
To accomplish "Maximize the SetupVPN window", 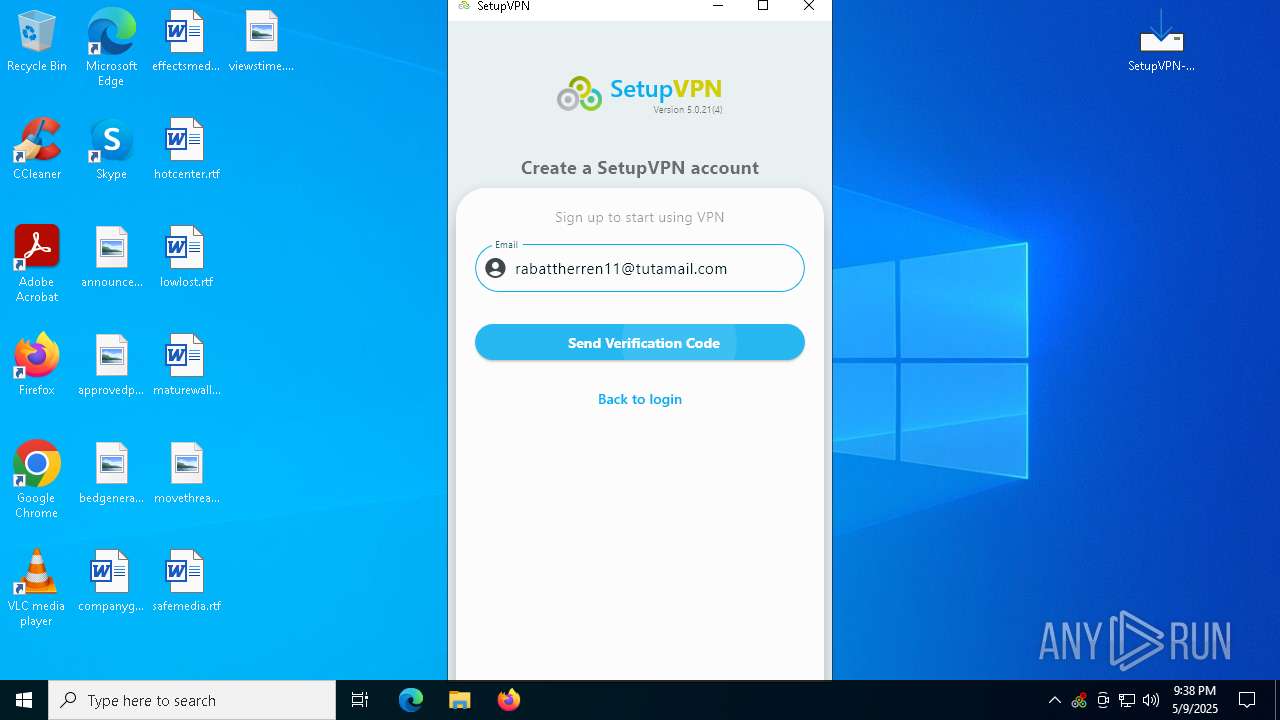I will 763,6.
